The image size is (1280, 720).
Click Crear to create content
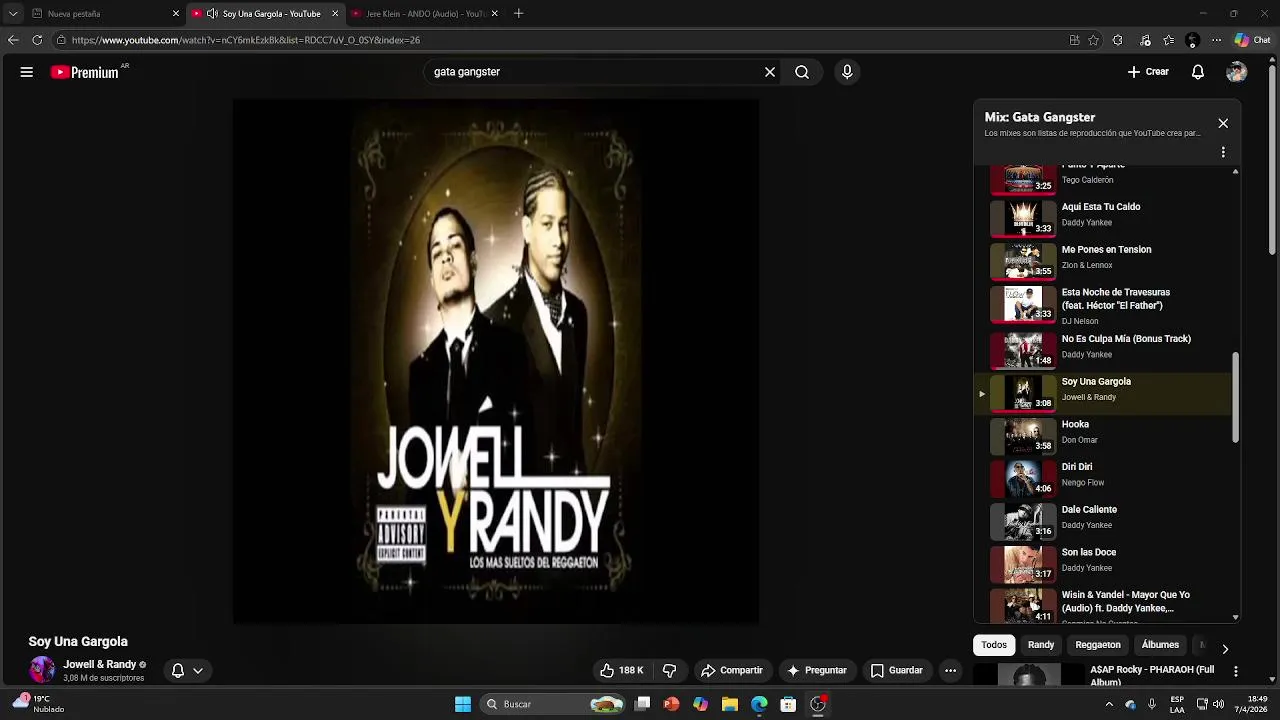pos(1148,72)
